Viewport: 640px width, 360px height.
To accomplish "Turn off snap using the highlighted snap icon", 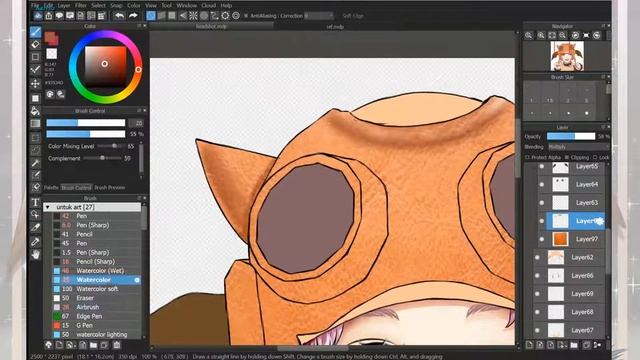I will 151,16.
